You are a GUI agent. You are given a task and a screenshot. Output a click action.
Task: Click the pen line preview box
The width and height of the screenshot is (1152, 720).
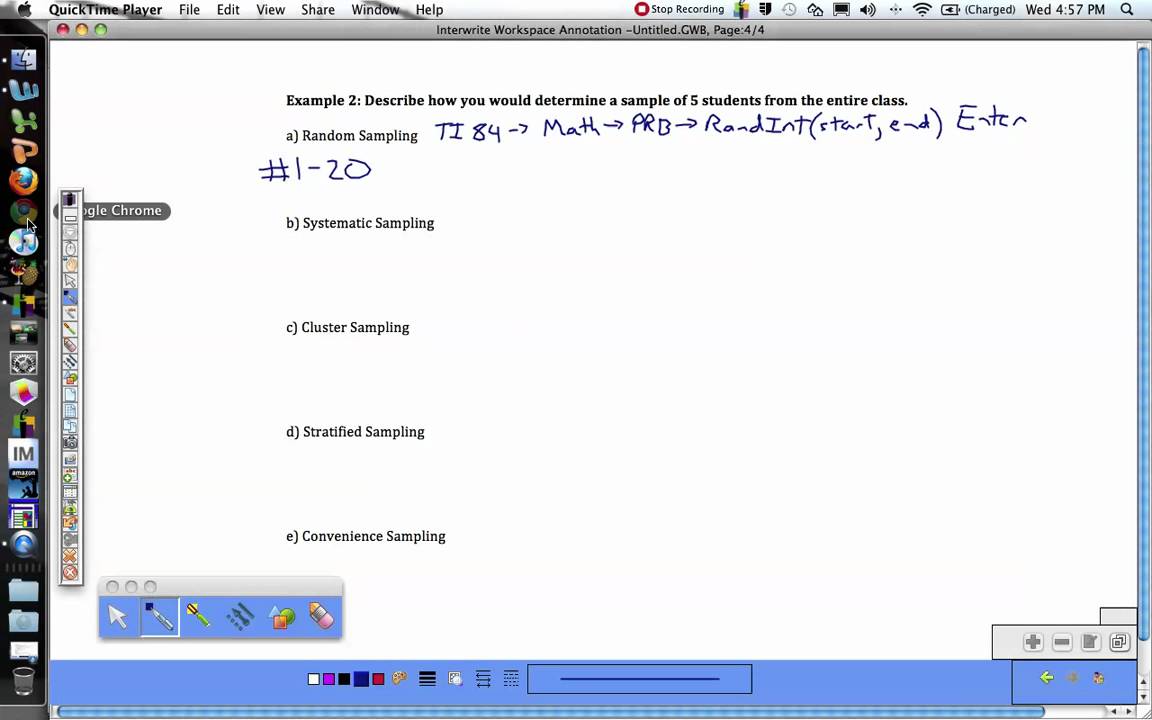639,679
